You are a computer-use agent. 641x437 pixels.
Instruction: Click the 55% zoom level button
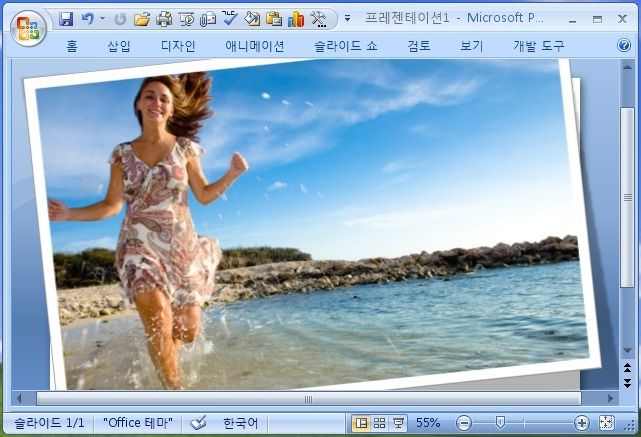pos(428,423)
